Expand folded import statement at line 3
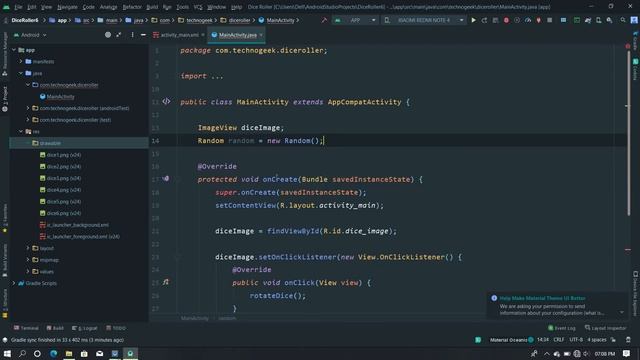 pos(216,76)
